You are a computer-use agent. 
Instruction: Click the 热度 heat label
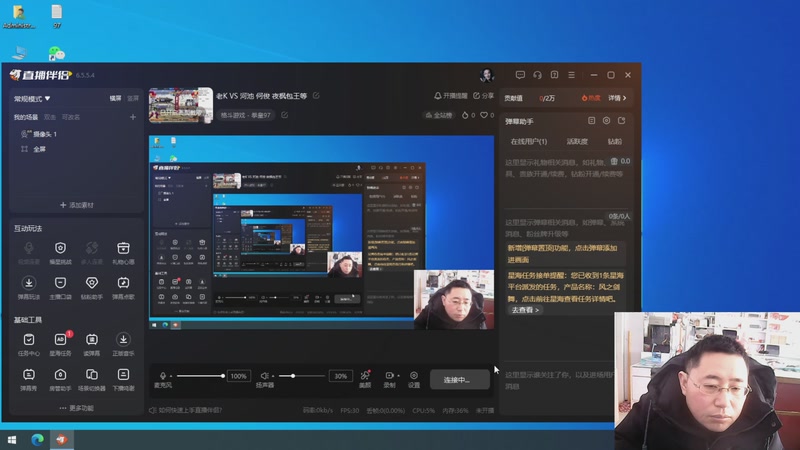click(x=591, y=98)
